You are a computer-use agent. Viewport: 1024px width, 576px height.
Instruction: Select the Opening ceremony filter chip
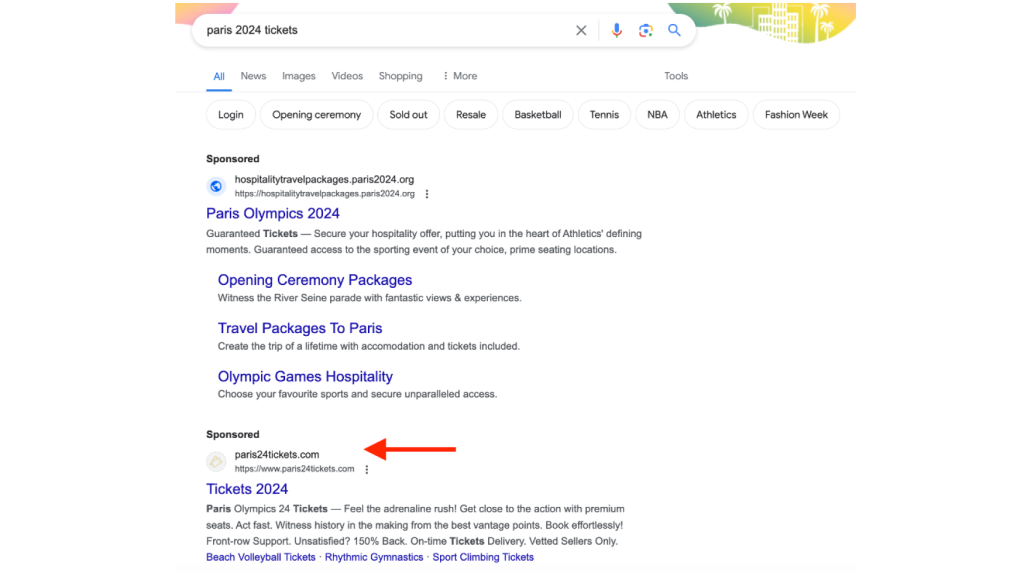coord(316,114)
